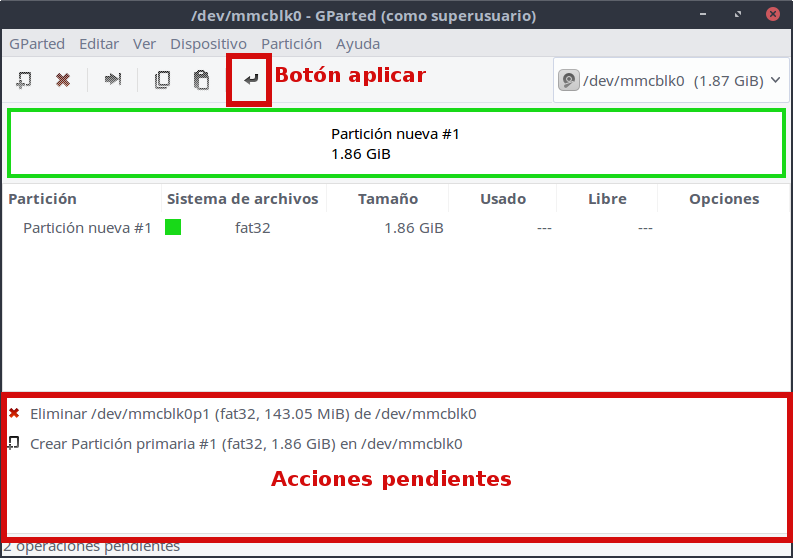
Task: Open the GParted menu
Action: (x=37, y=44)
